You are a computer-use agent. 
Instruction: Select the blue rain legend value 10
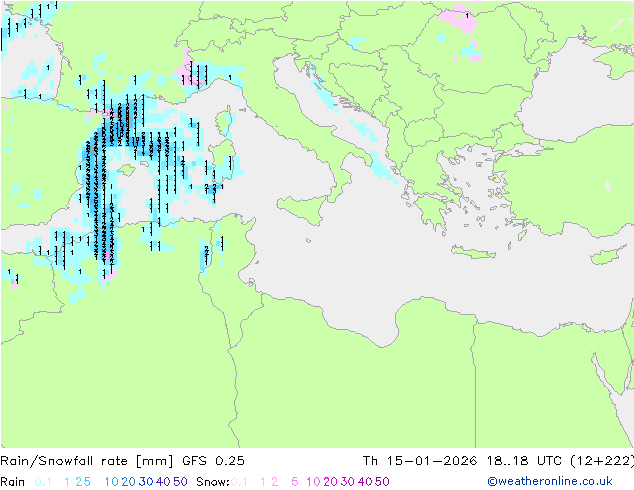112,482
